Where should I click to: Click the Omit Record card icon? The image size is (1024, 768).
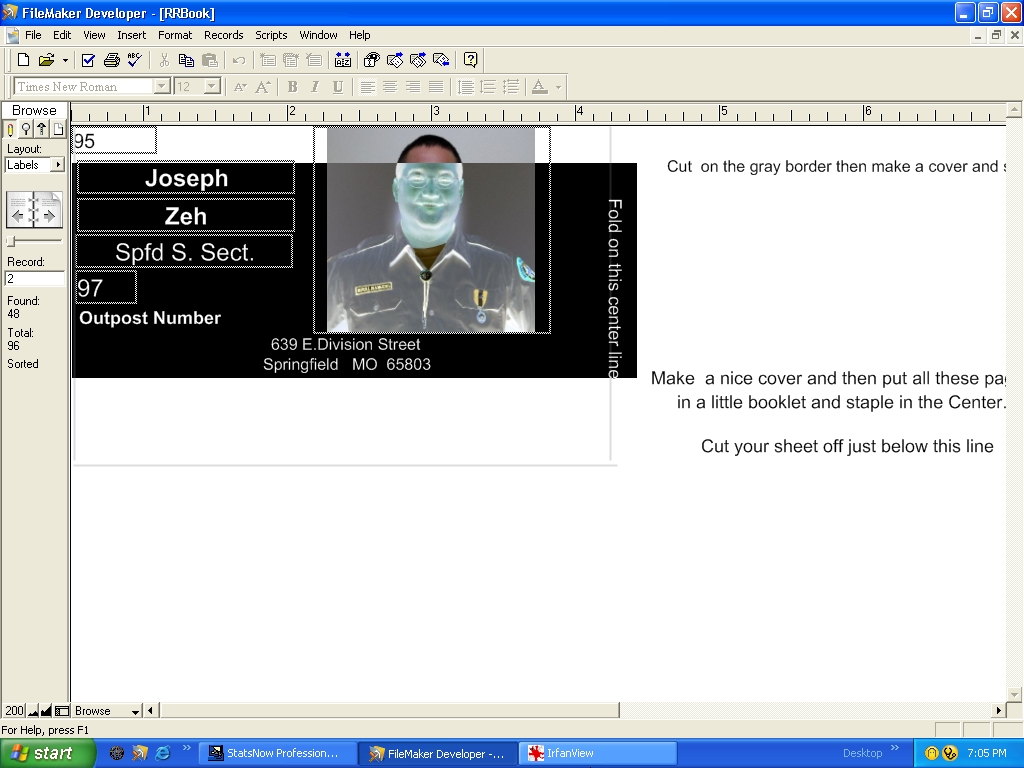pyautogui.click(x=418, y=60)
